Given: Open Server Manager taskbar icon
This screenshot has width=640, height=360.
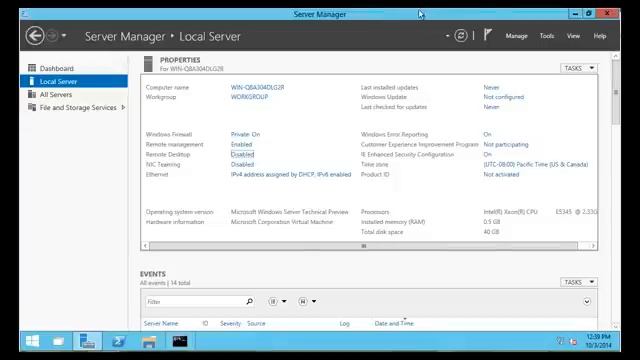Looking at the screenshot, I should pos(87,341).
